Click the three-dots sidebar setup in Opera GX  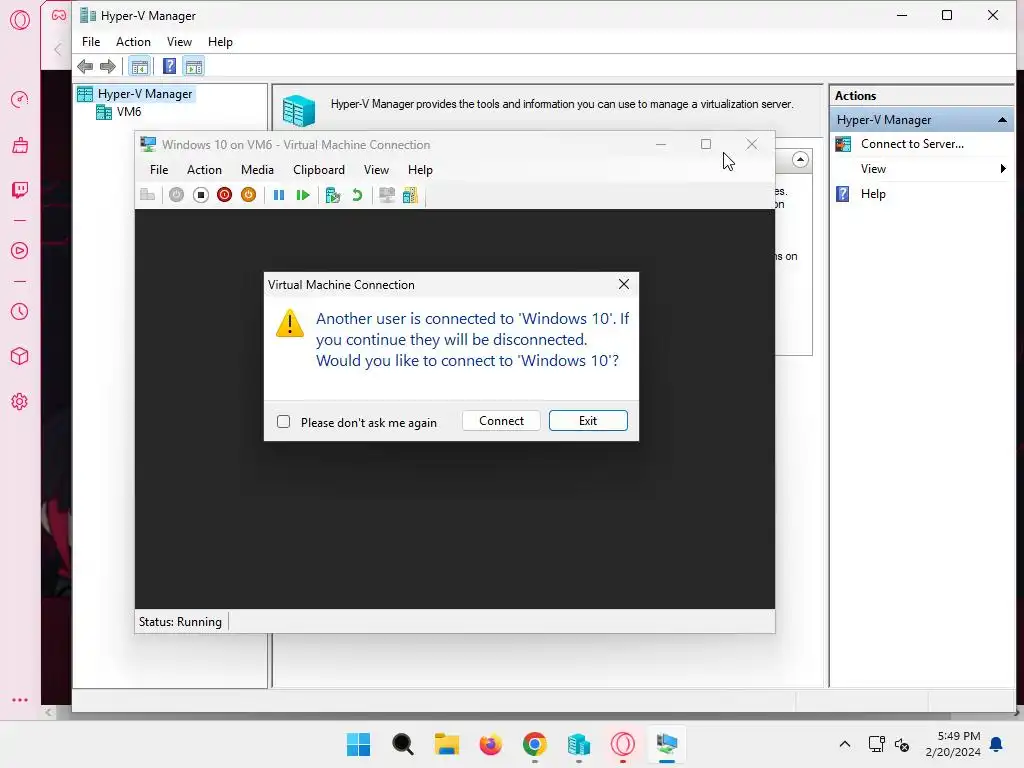click(20, 700)
